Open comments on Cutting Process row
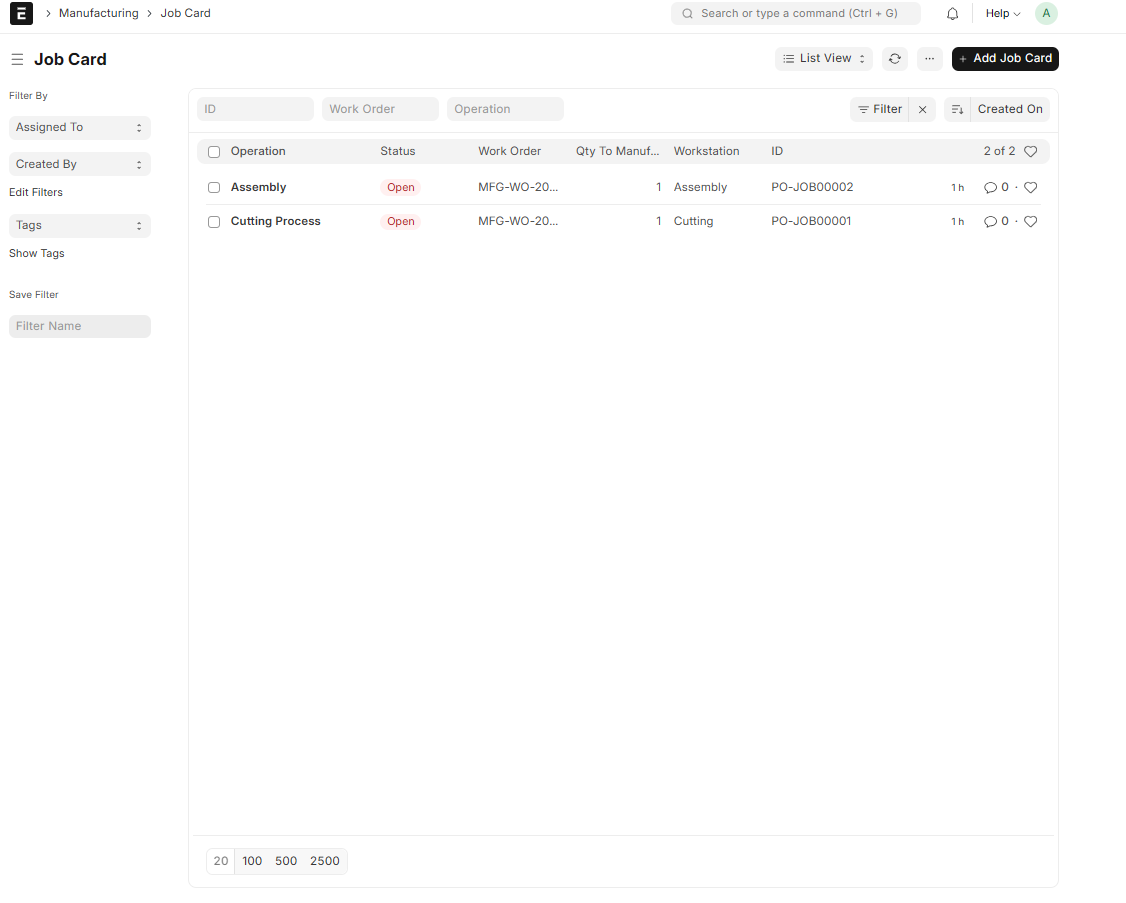 996,221
